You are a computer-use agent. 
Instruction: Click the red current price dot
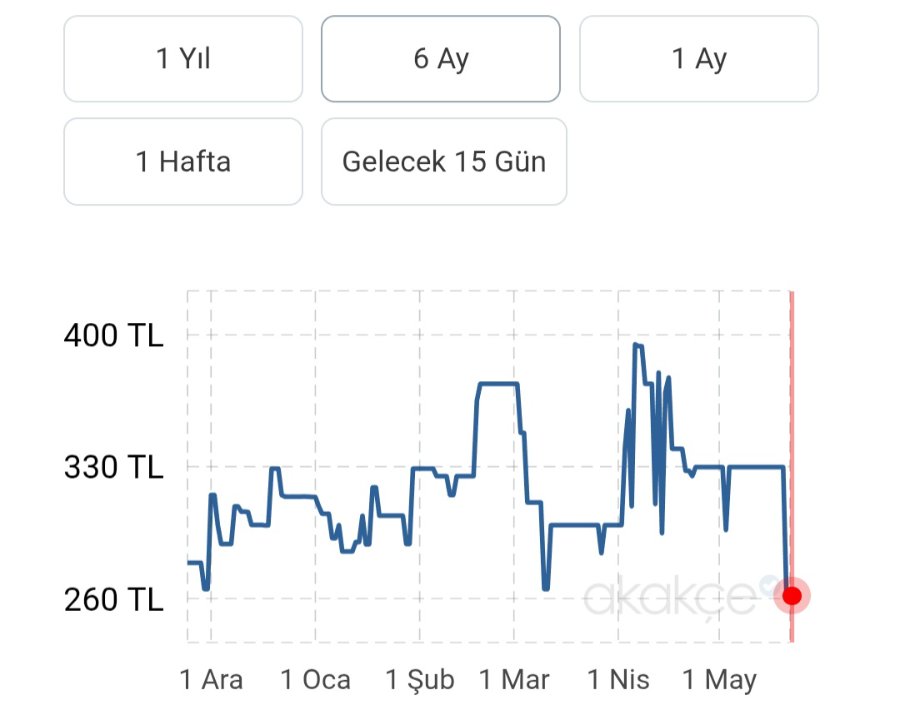tap(792, 596)
